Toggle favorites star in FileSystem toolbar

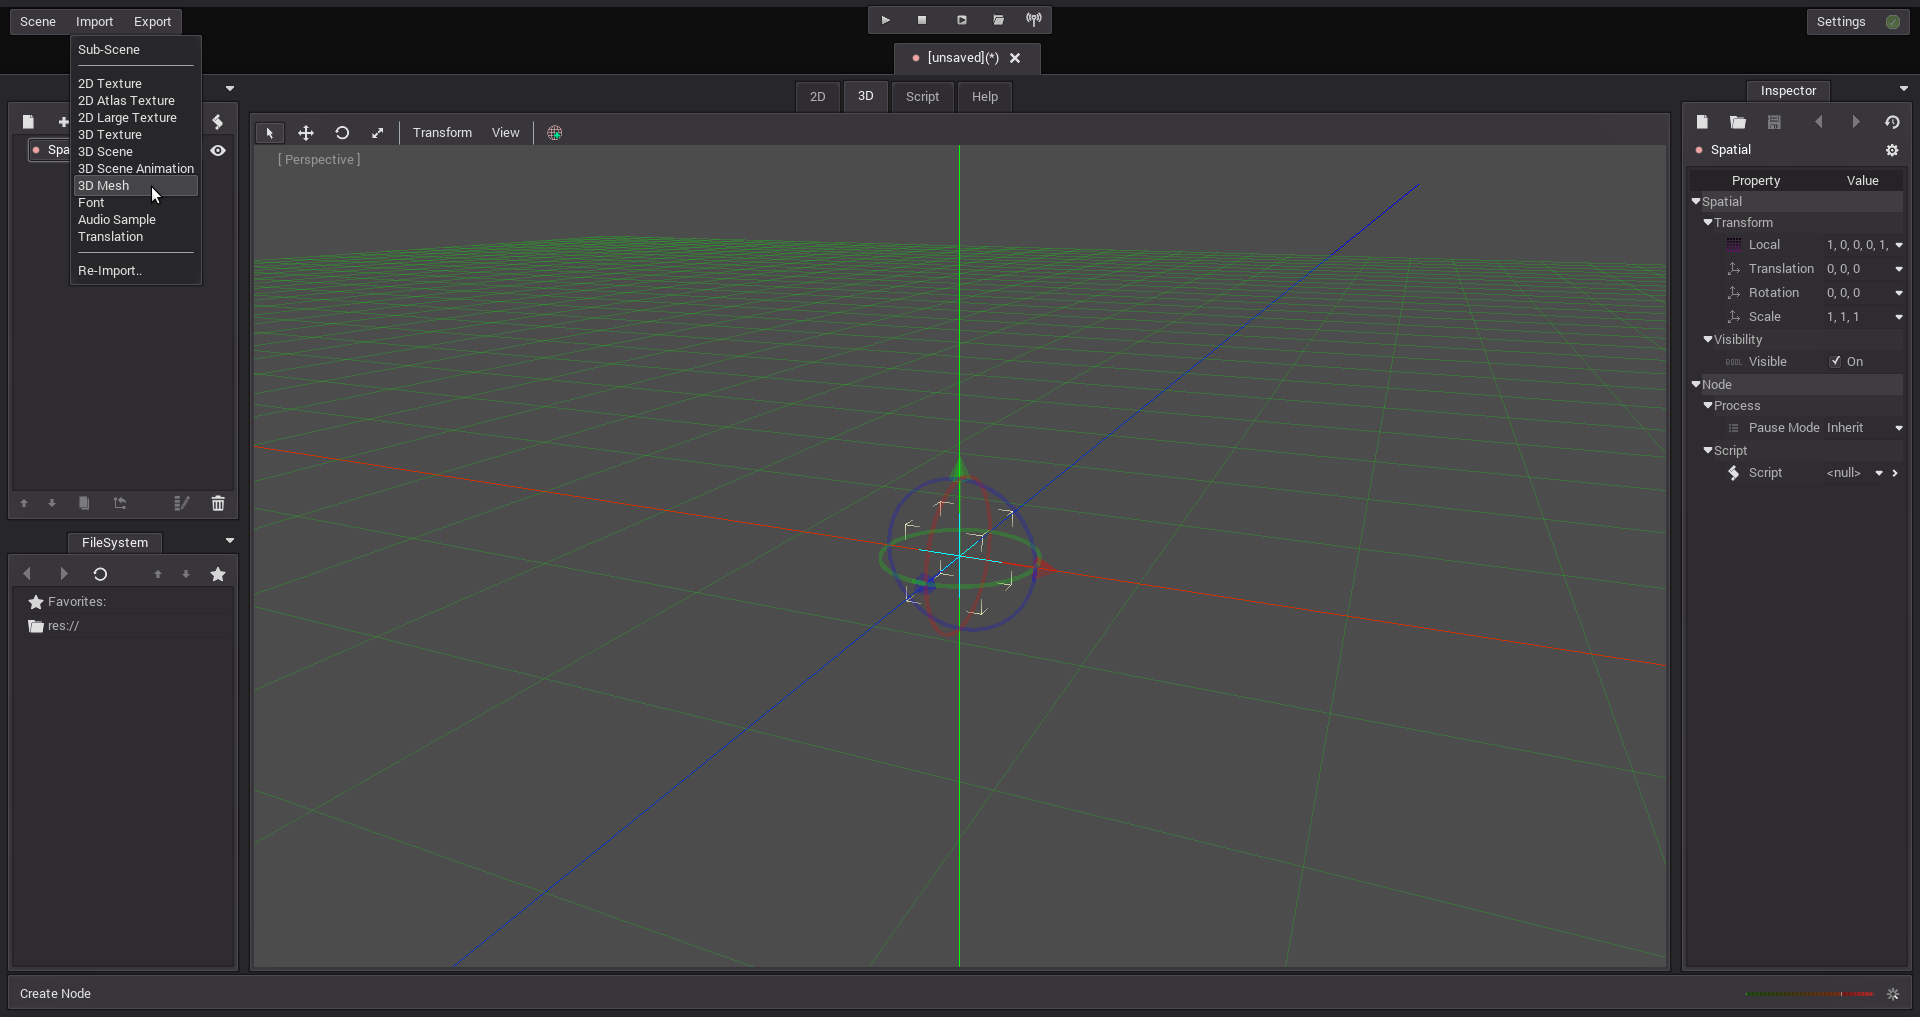(x=218, y=574)
